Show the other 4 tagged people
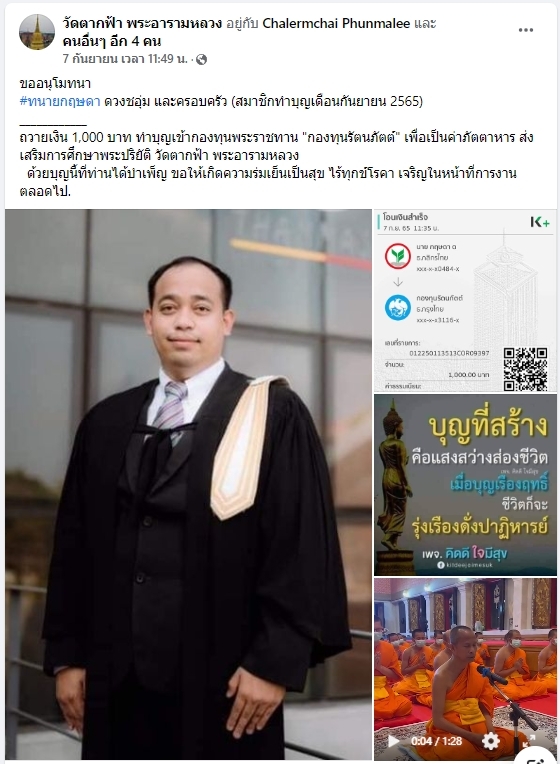 coord(112,41)
